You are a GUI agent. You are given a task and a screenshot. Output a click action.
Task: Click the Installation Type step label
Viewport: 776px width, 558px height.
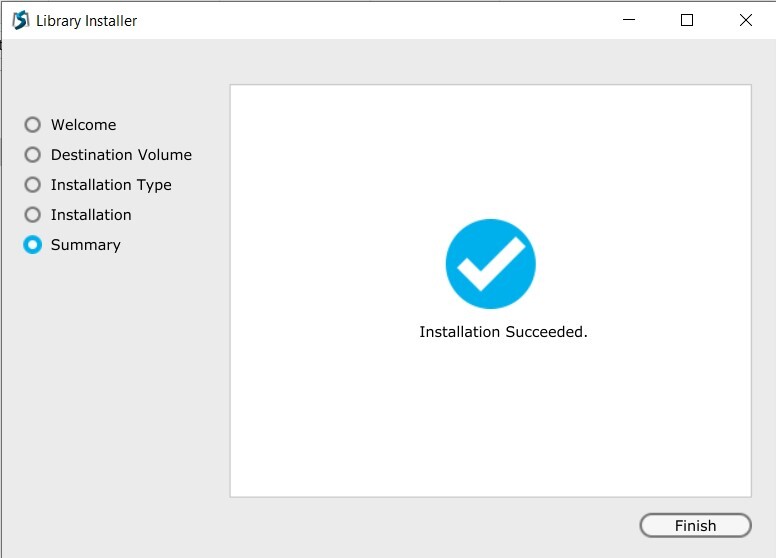[111, 185]
